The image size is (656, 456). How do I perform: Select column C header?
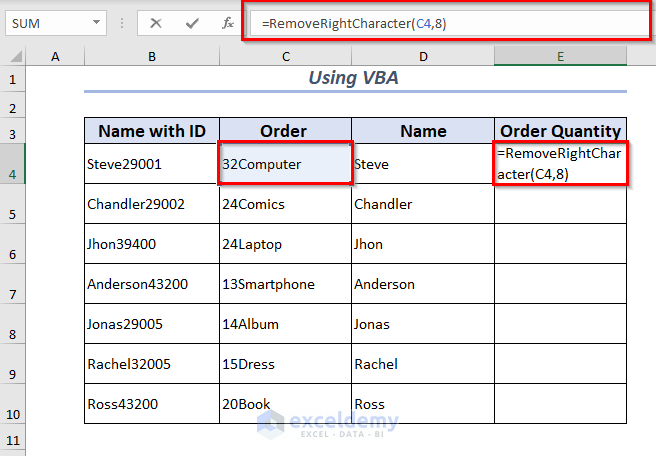[285, 56]
